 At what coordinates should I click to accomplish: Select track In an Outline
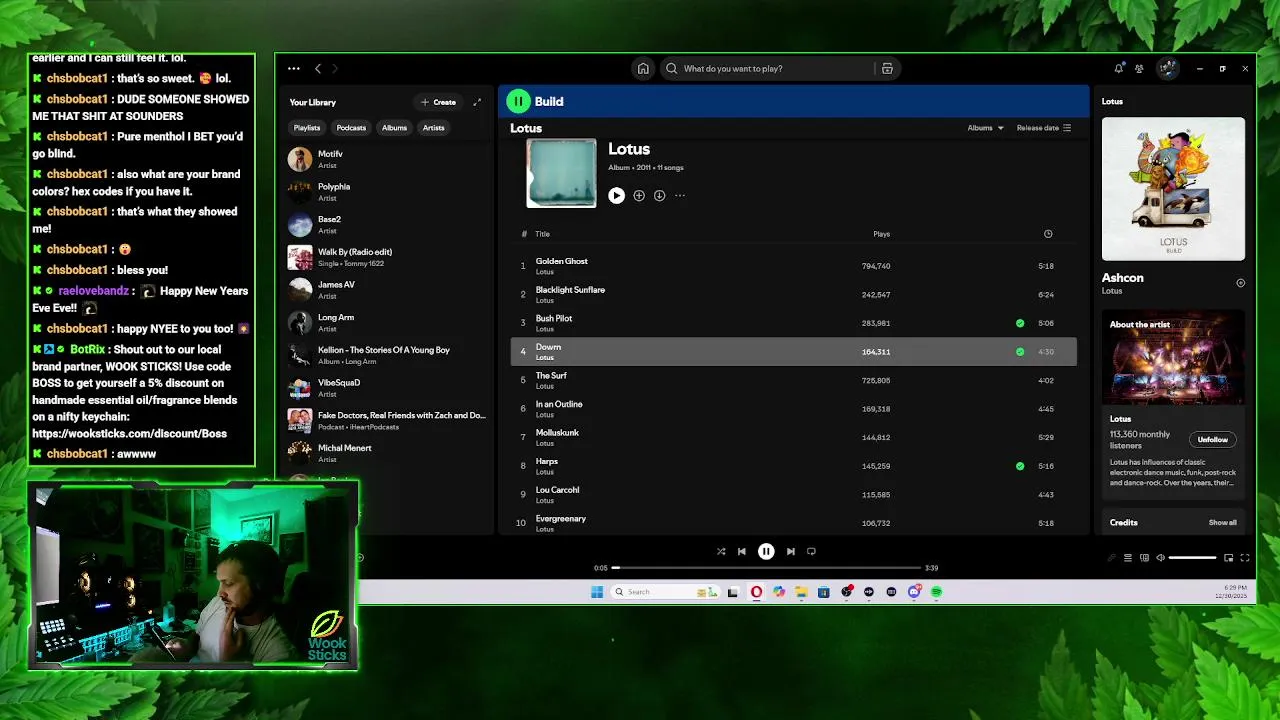793,408
